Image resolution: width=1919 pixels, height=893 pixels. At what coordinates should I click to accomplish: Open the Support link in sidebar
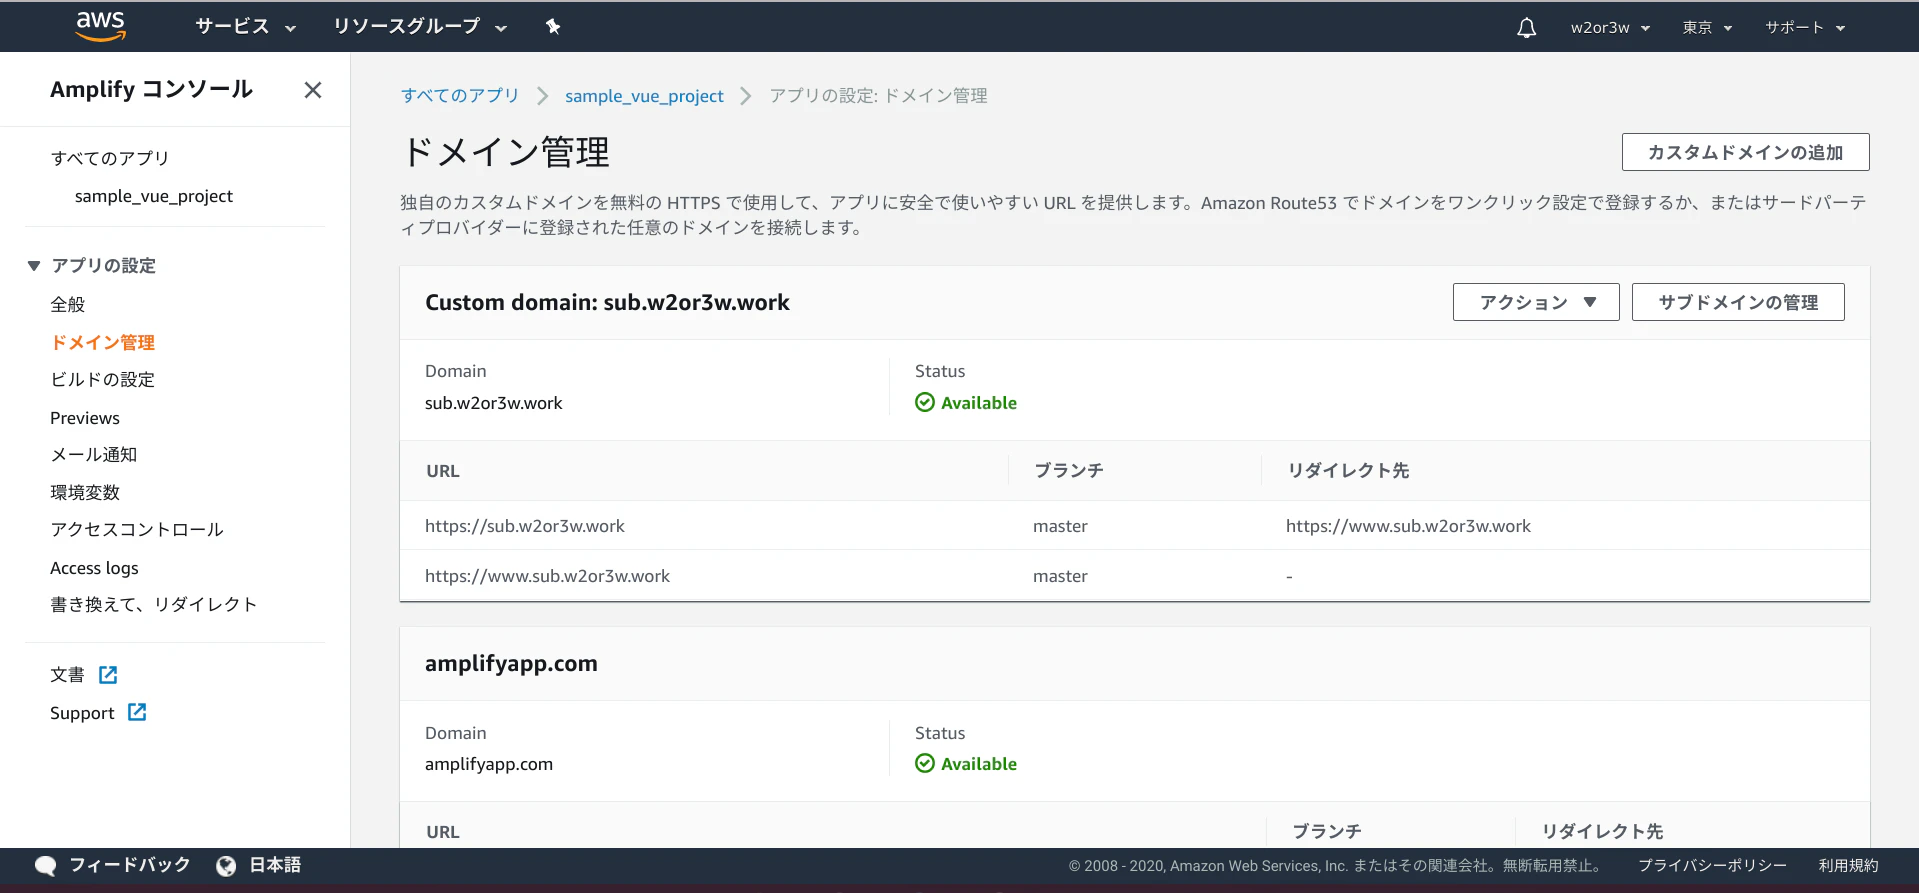pos(82,713)
